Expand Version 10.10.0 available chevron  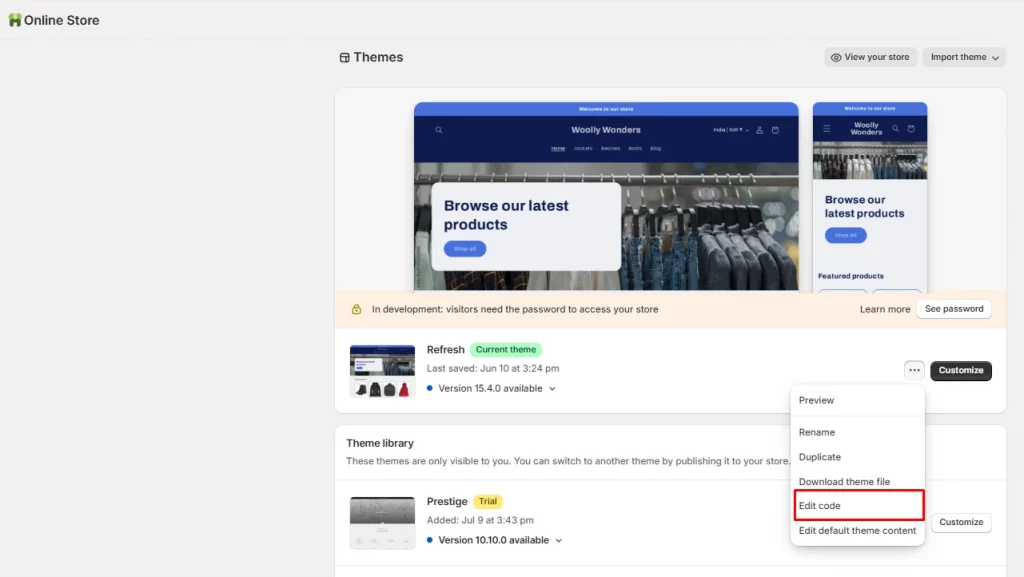[559, 540]
